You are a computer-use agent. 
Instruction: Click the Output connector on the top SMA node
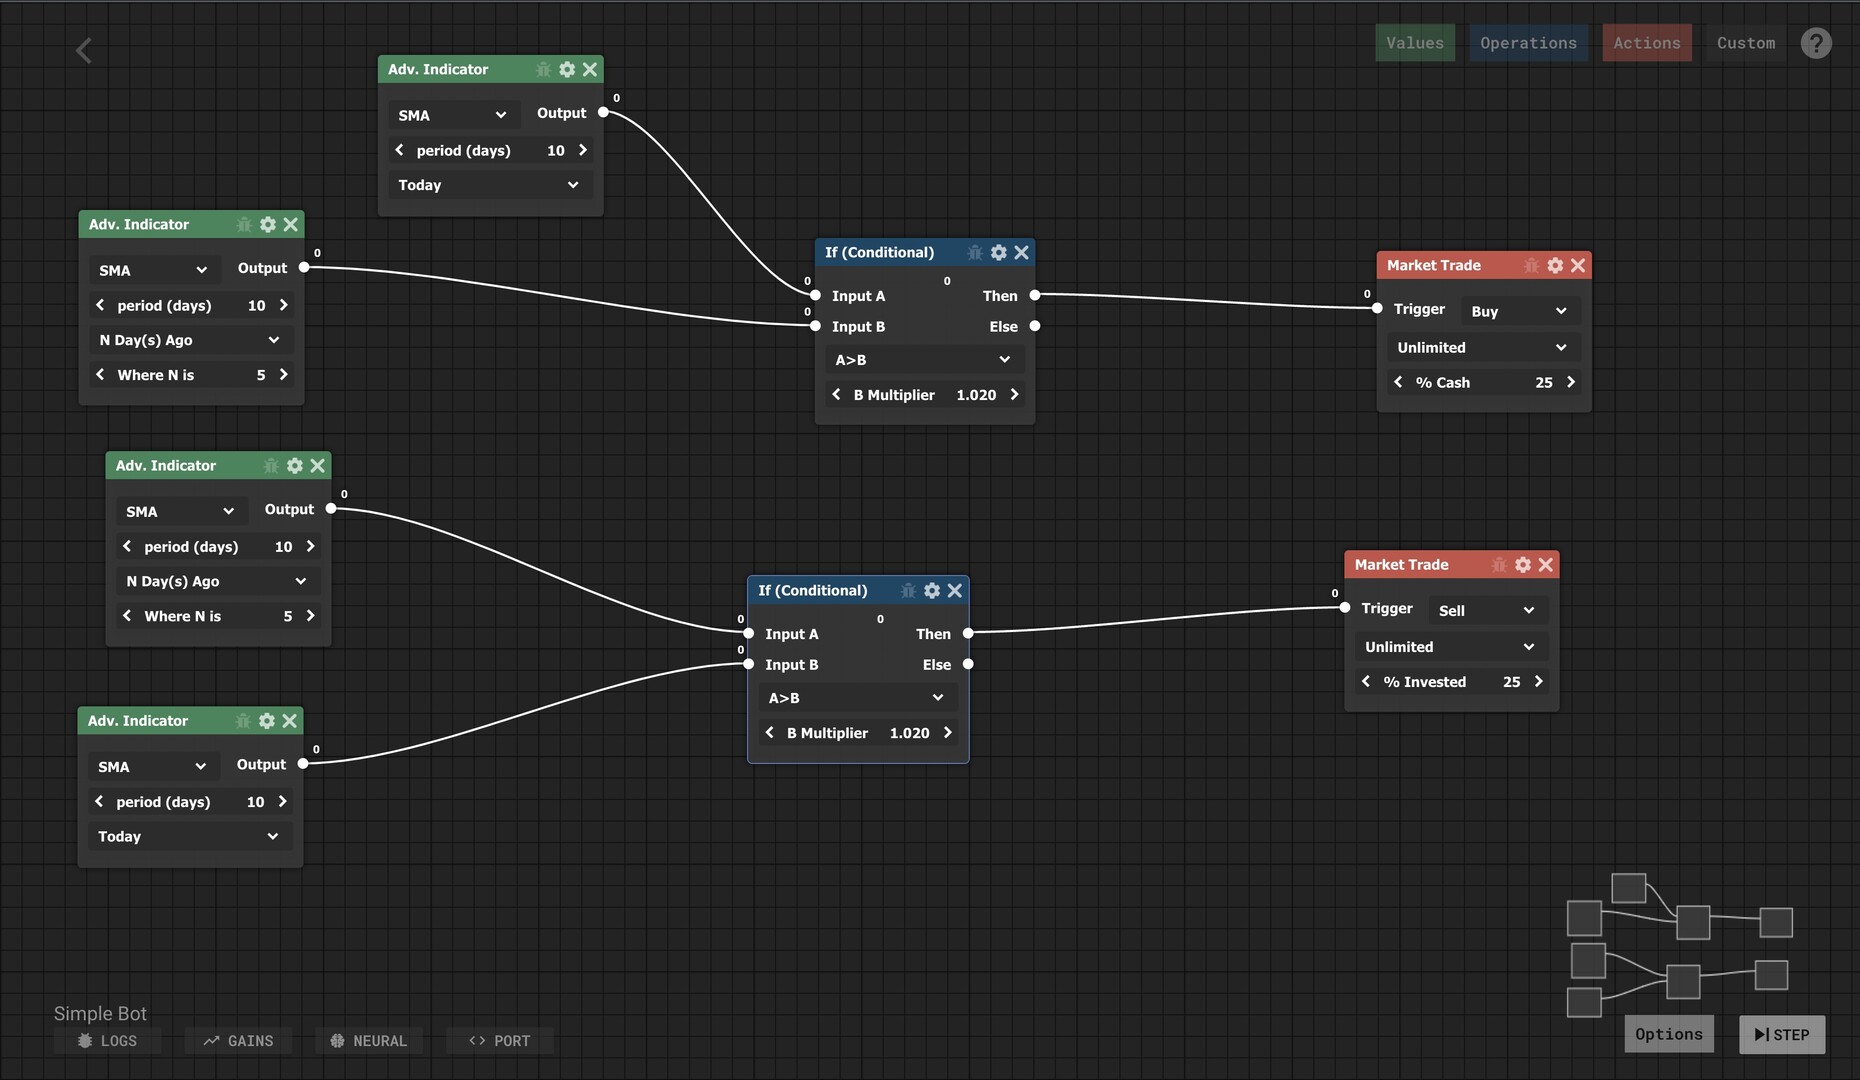click(604, 113)
